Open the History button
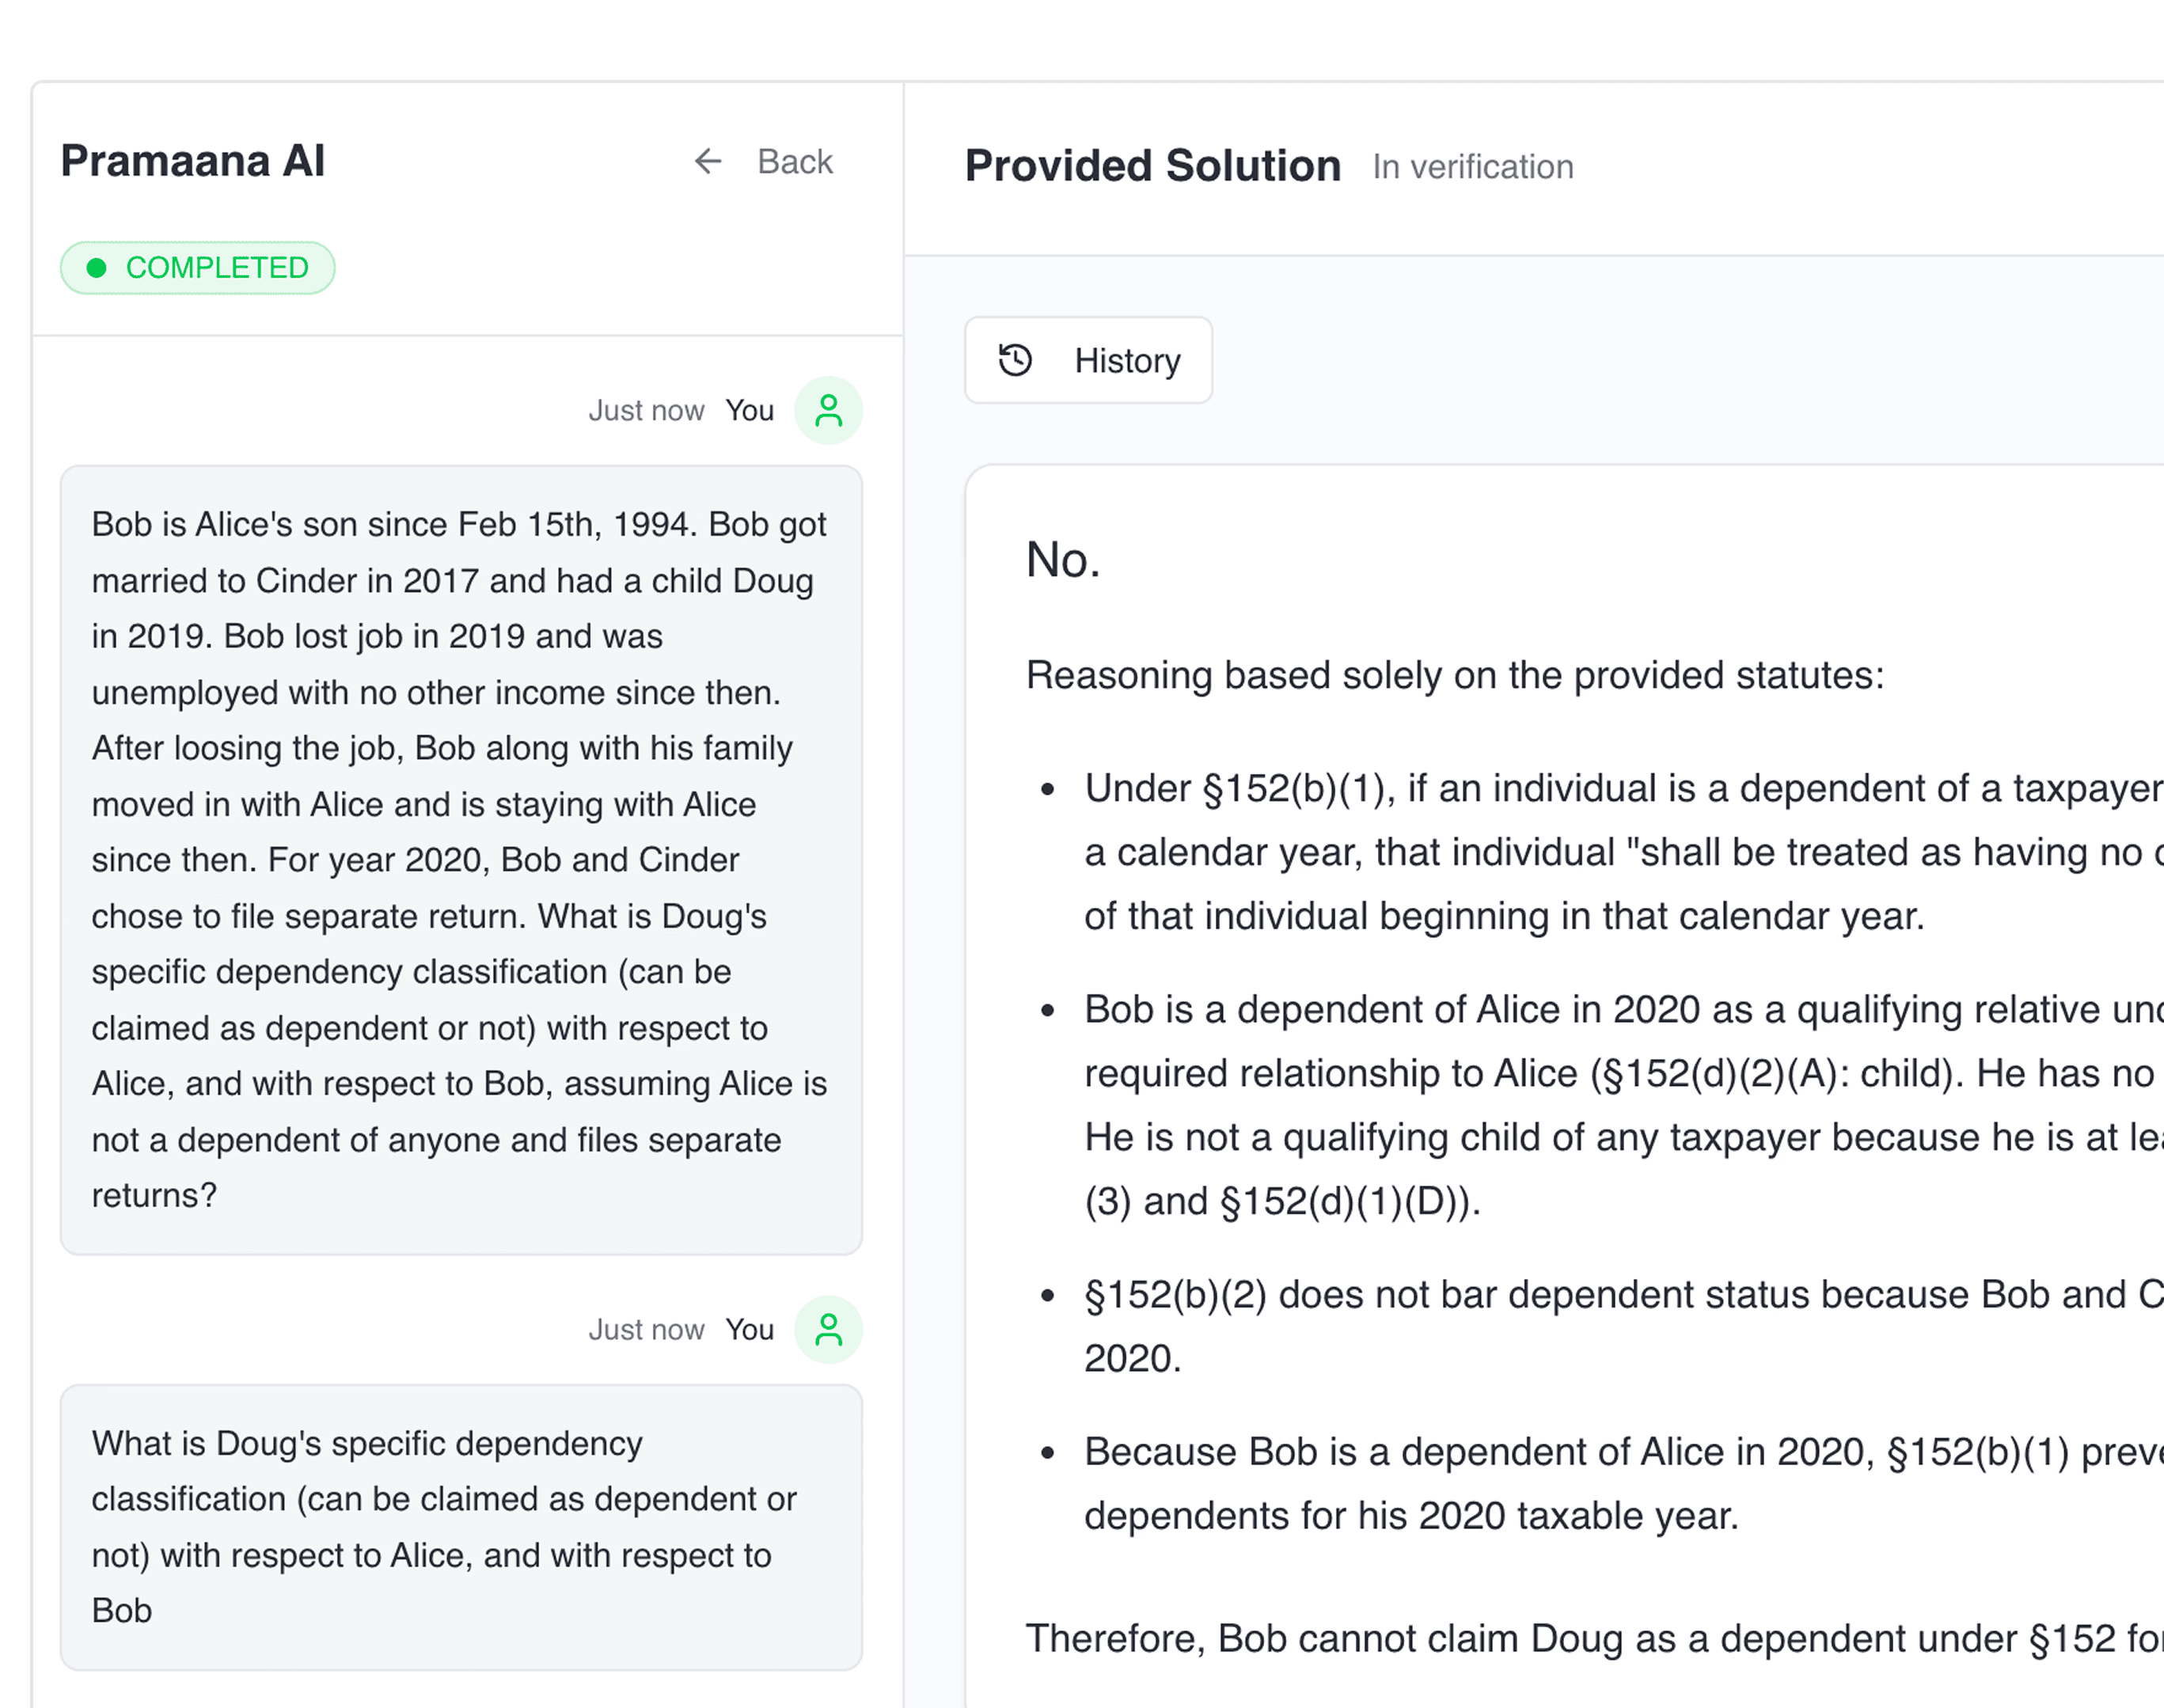Screen dimensions: 2164x1708 tap(1088, 360)
